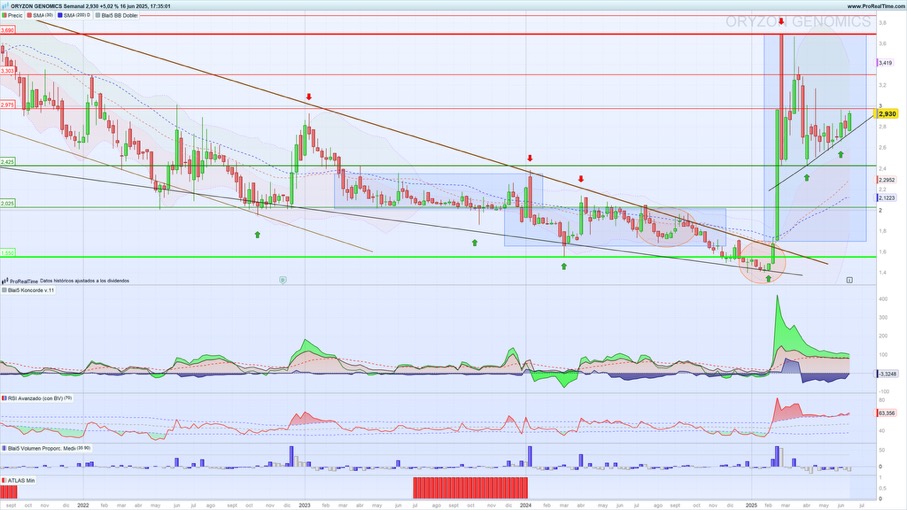
Task: Click the -100 tick on Koncorde axis
Action: click(883, 391)
